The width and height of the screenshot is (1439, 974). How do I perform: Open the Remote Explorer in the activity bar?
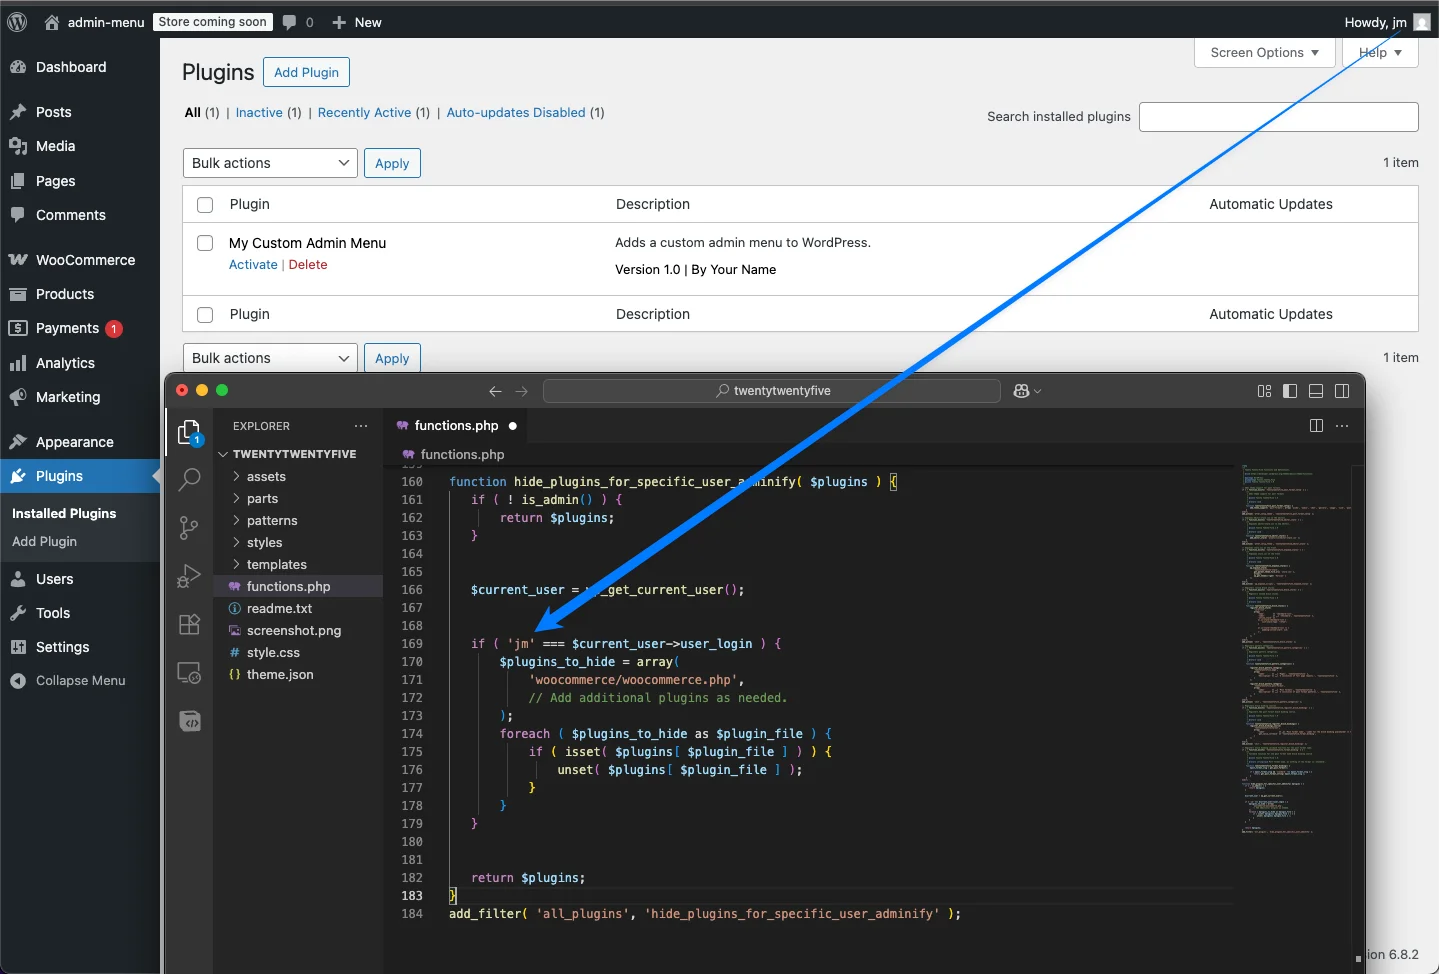click(x=189, y=673)
